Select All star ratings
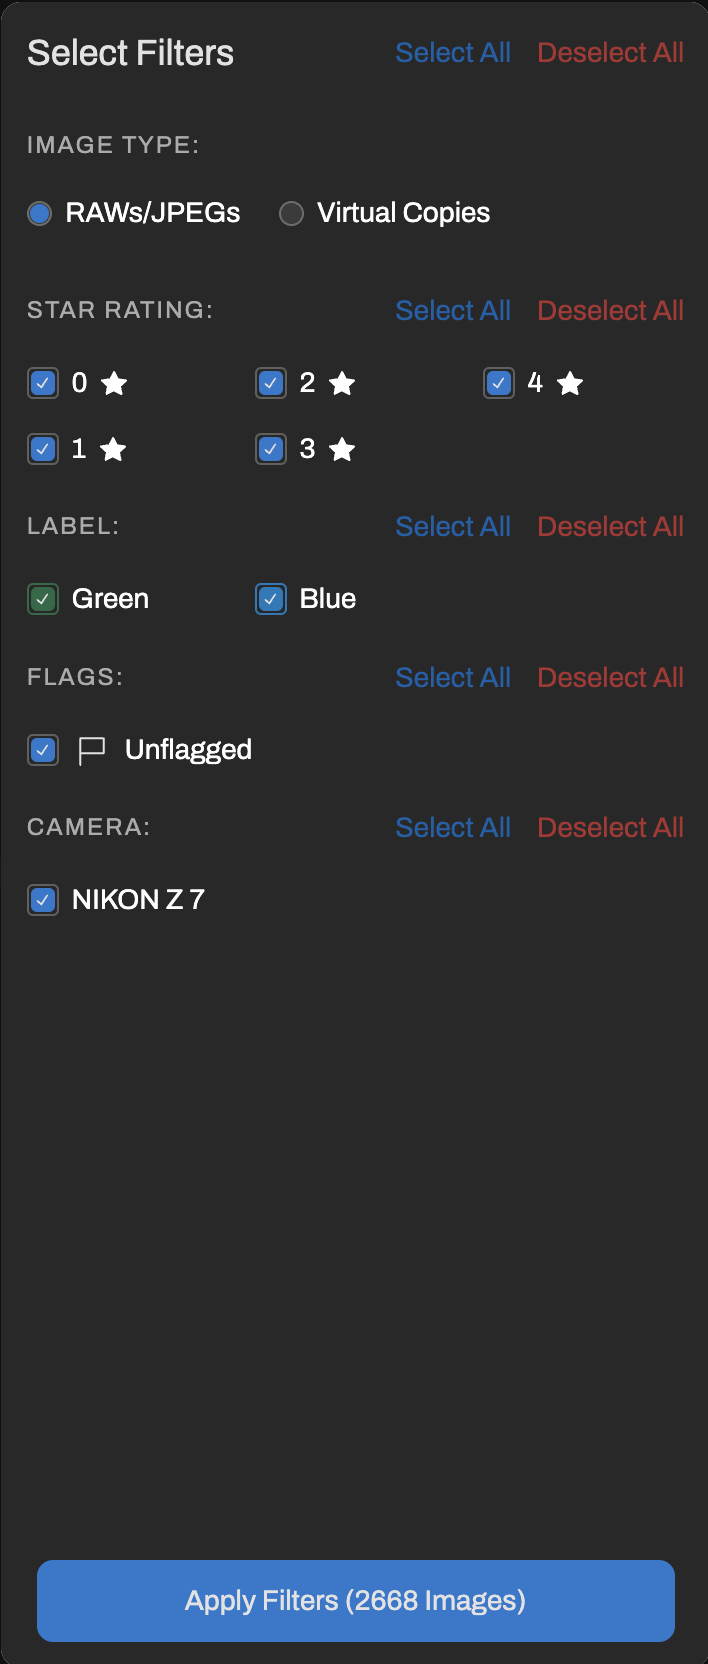Viewport: 708px width, 1664px height. [453, 311]
